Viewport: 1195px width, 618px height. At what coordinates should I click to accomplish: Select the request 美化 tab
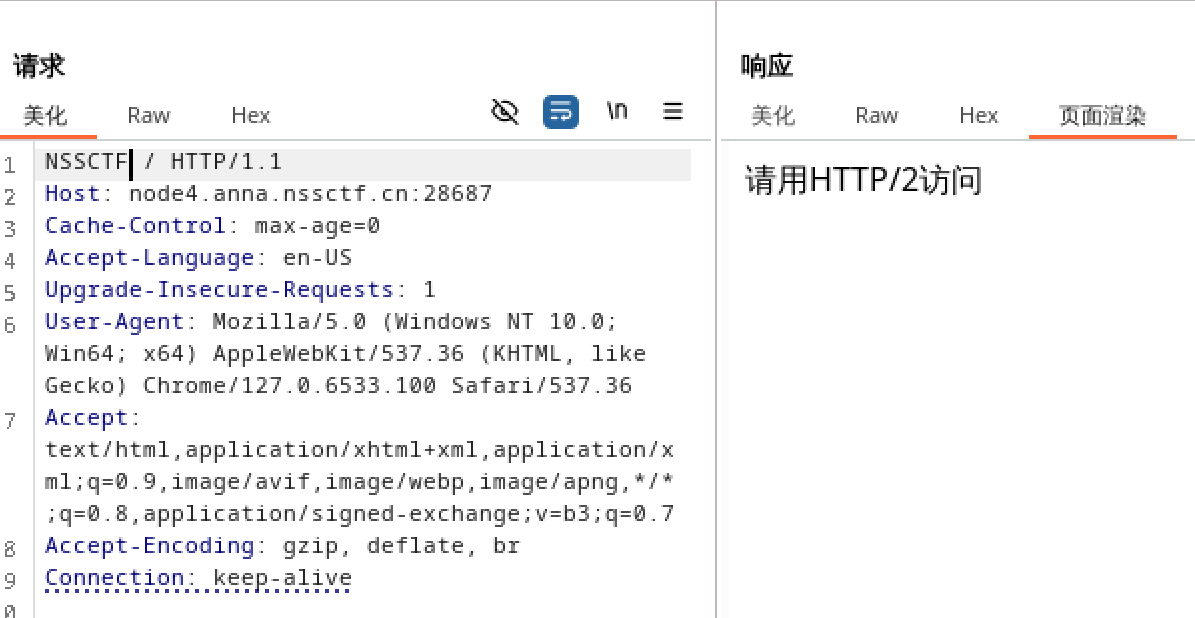(x=46, y=116)
